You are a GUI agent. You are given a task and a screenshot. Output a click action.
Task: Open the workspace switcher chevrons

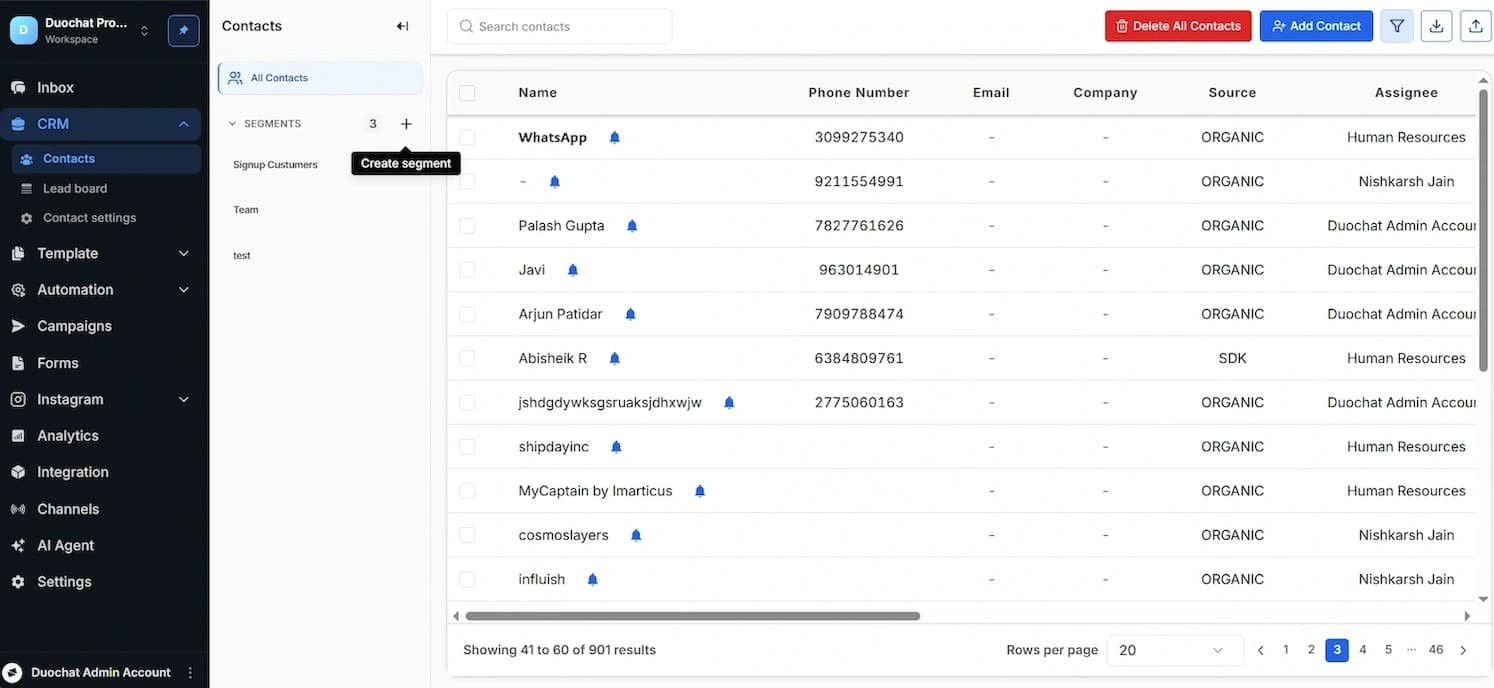coord(144,31)
